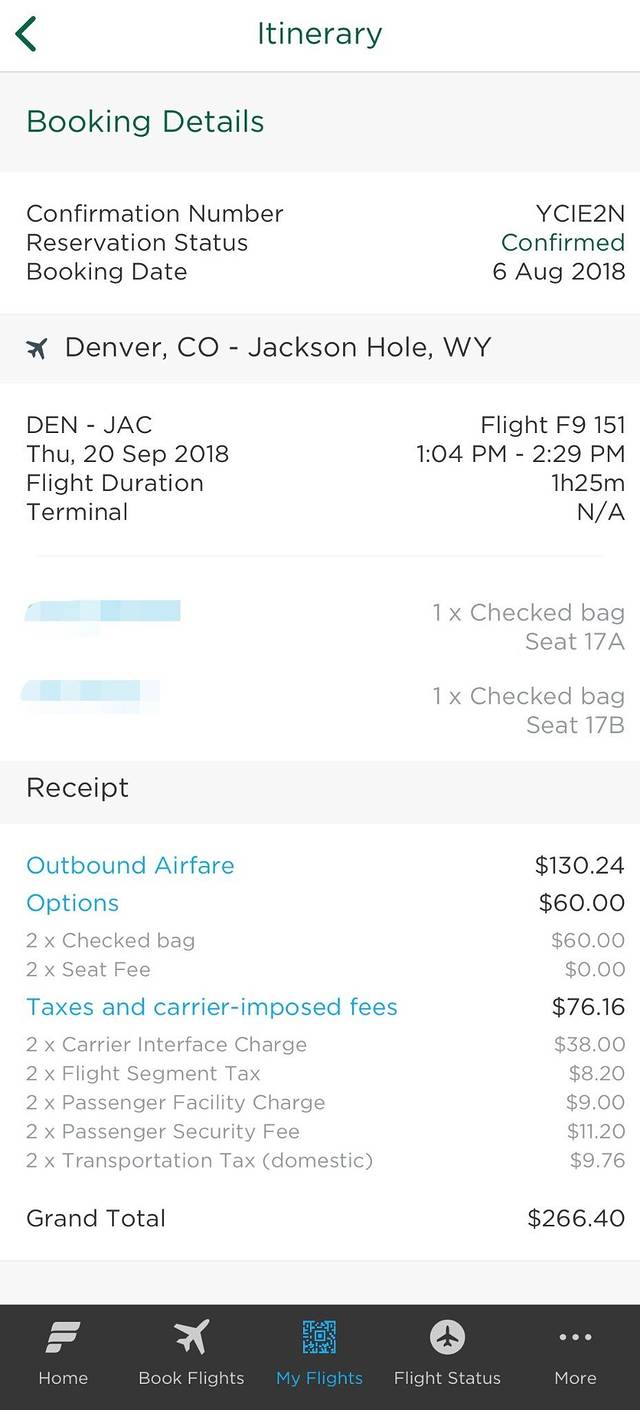The width and height of the screenshot is (640, 1410).
Task: Open My Flights QR code icon
Action: [319, 1337]
